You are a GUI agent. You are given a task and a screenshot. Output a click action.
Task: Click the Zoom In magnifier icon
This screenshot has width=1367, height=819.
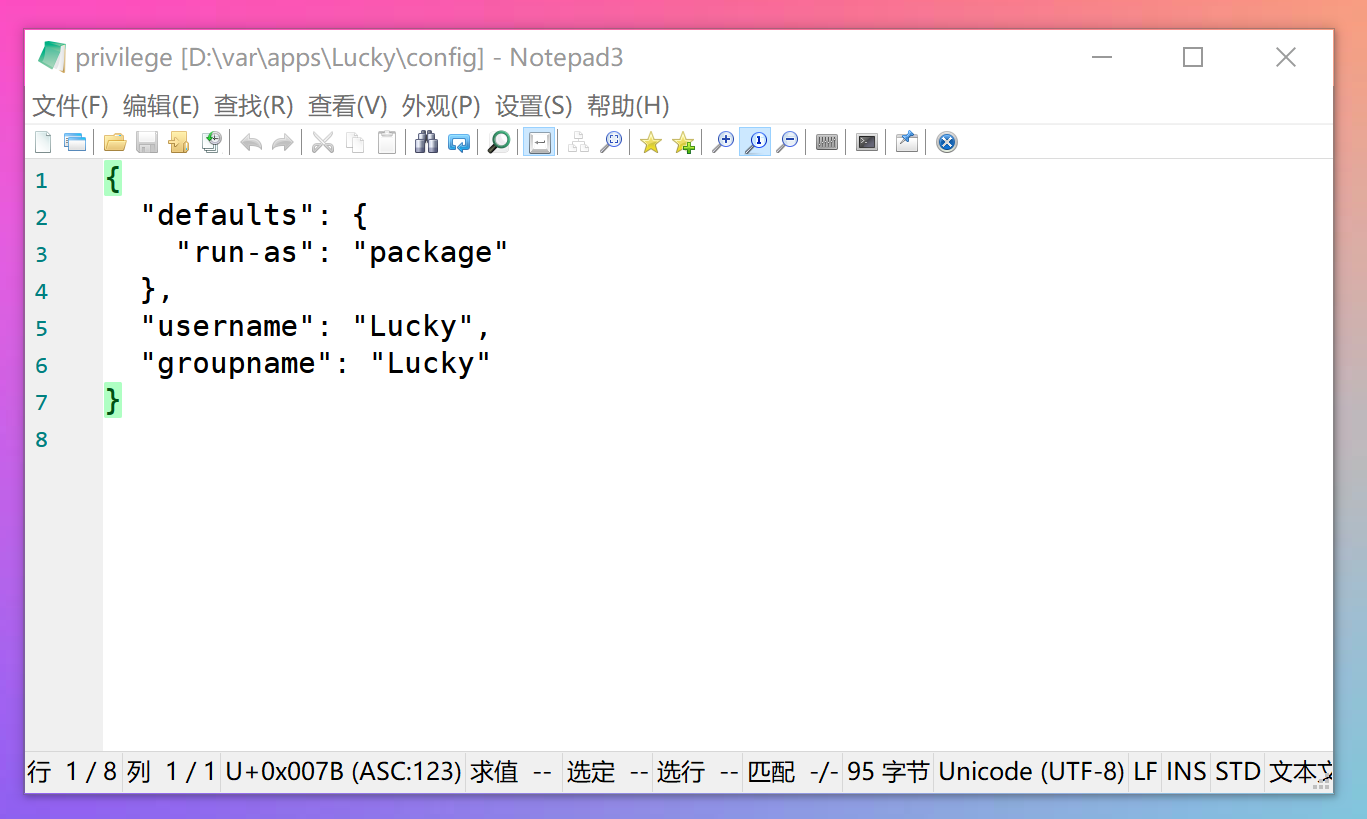(x=723, y=142)
